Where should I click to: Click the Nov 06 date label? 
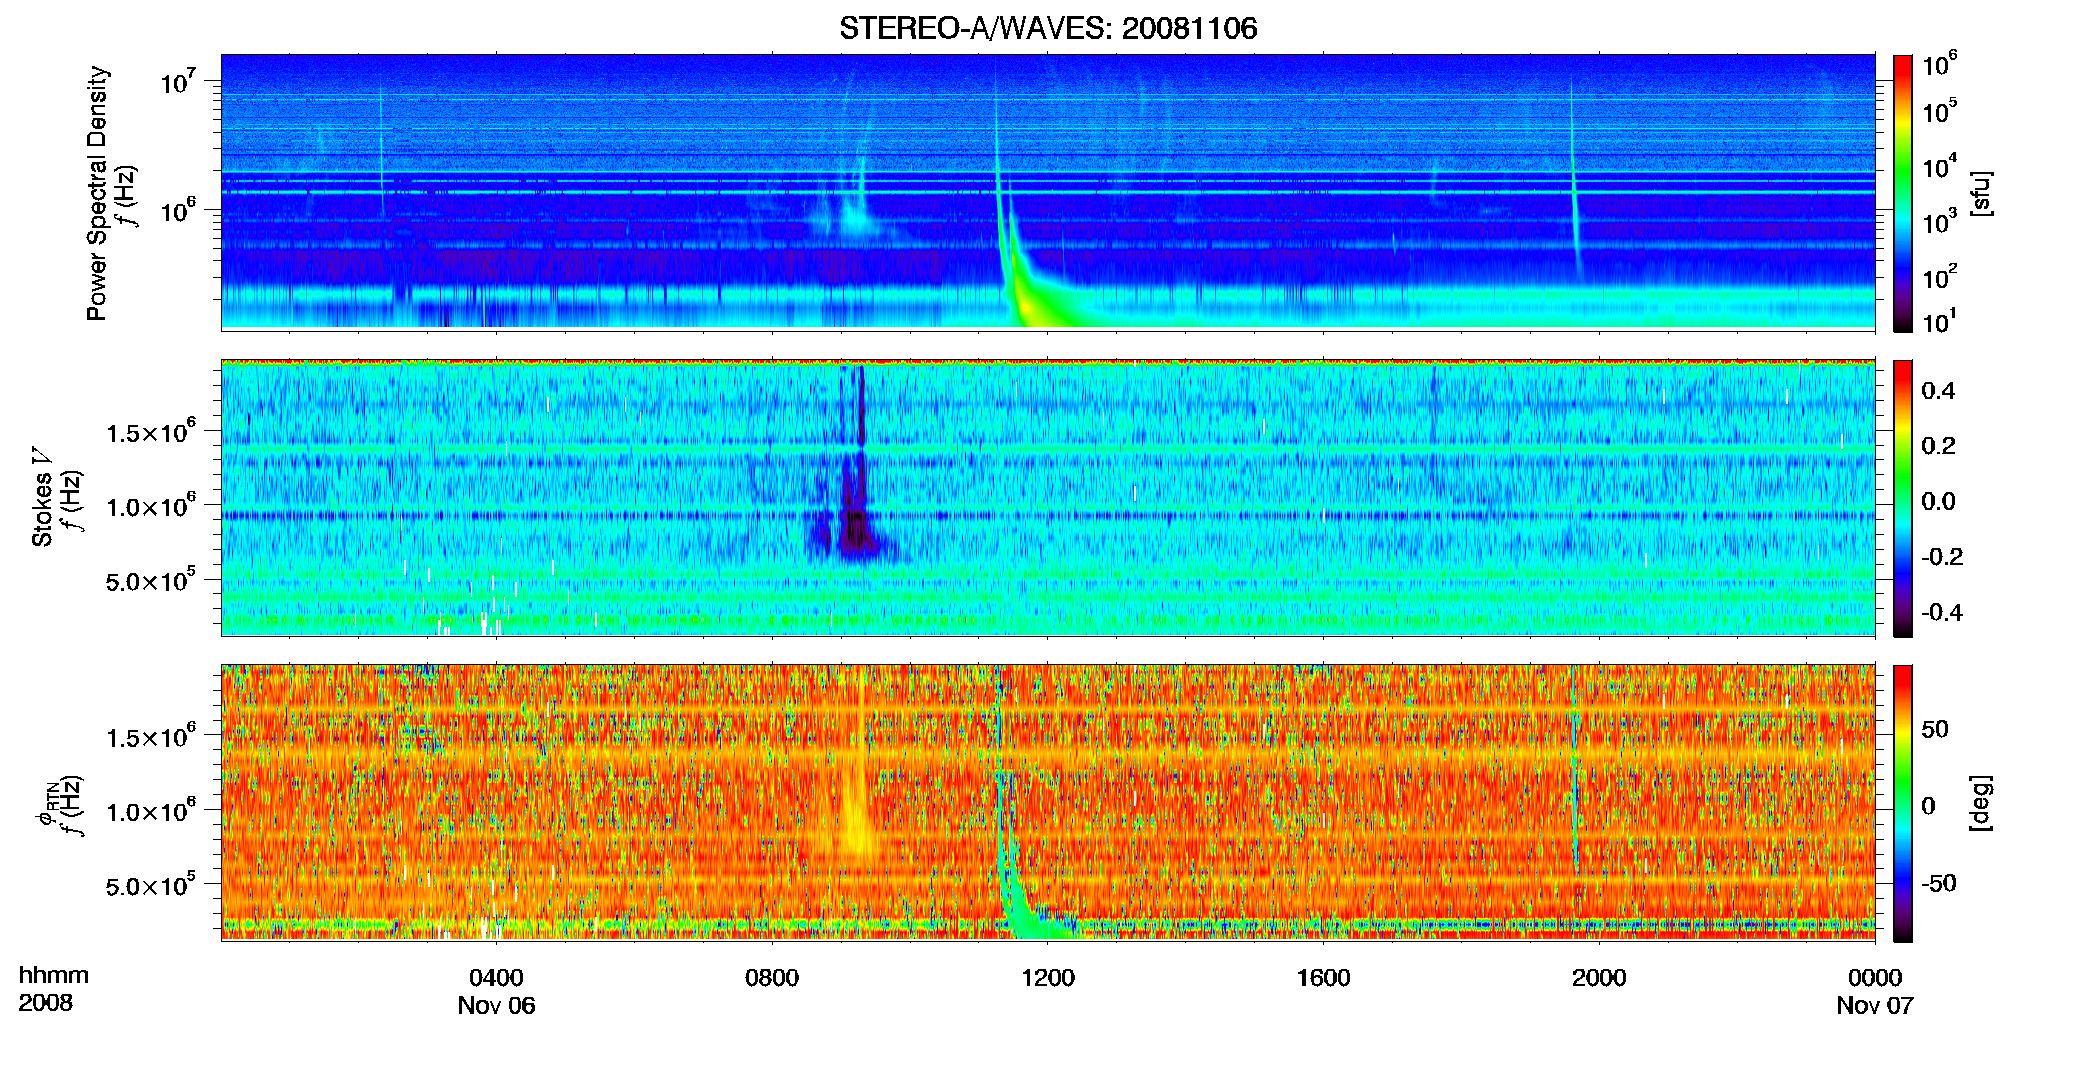click(x=496, y=1006)
